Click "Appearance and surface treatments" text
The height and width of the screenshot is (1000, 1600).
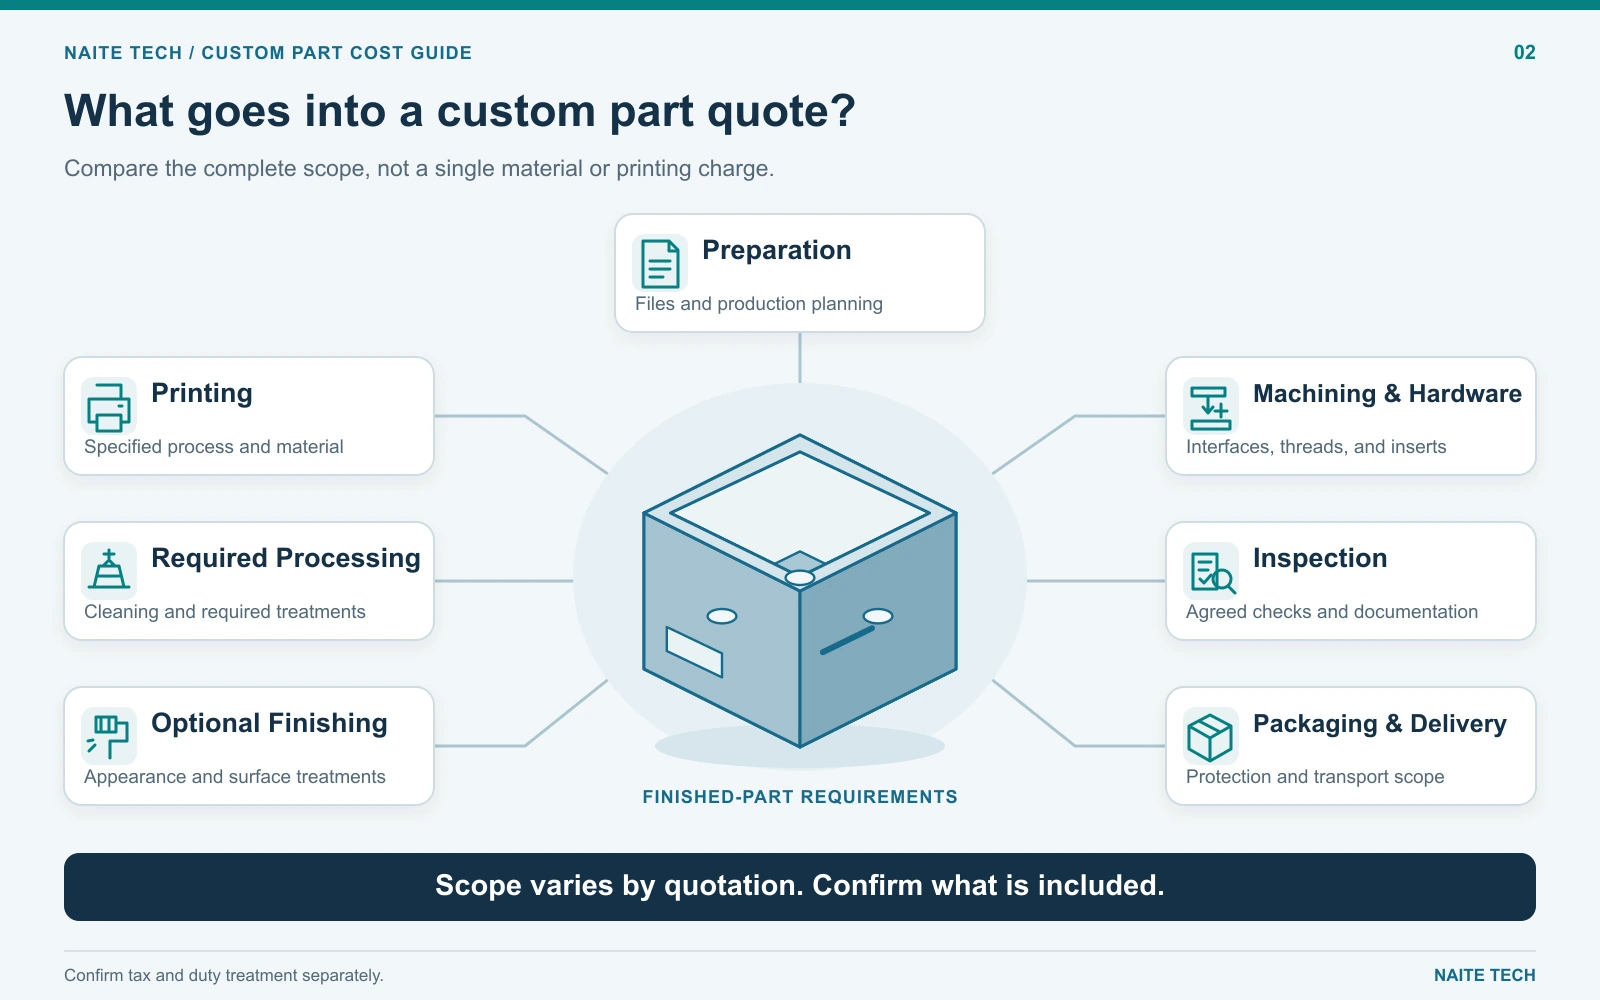coord(235,777)
